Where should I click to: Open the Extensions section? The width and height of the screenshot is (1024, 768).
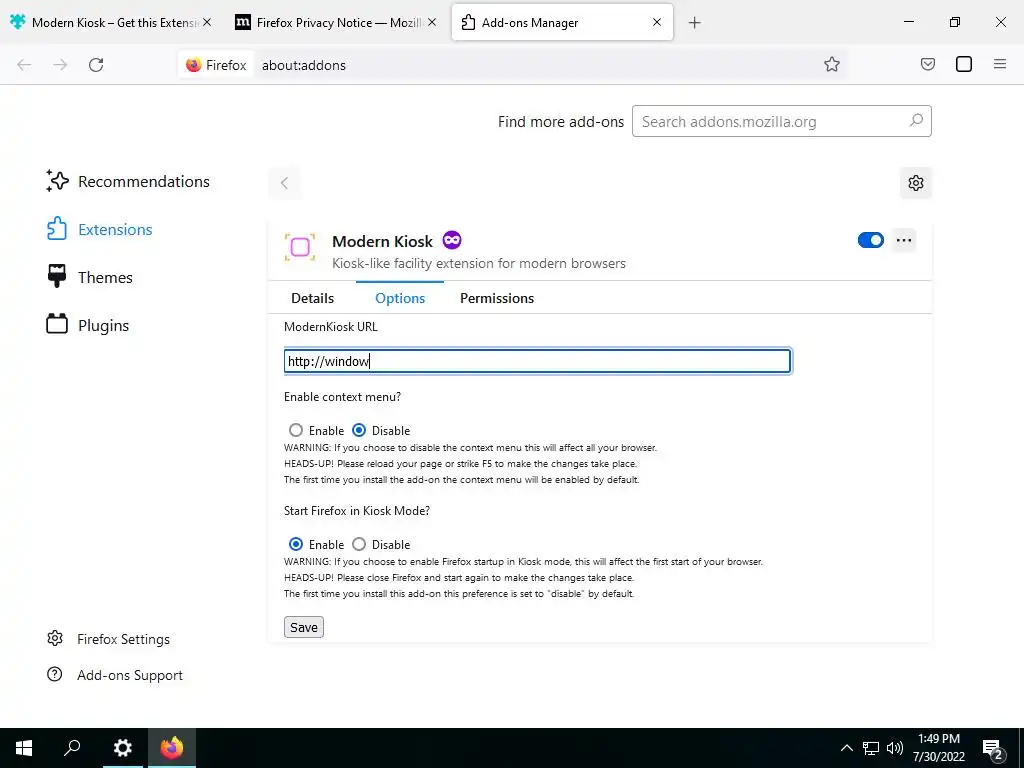tap(99, 229)
